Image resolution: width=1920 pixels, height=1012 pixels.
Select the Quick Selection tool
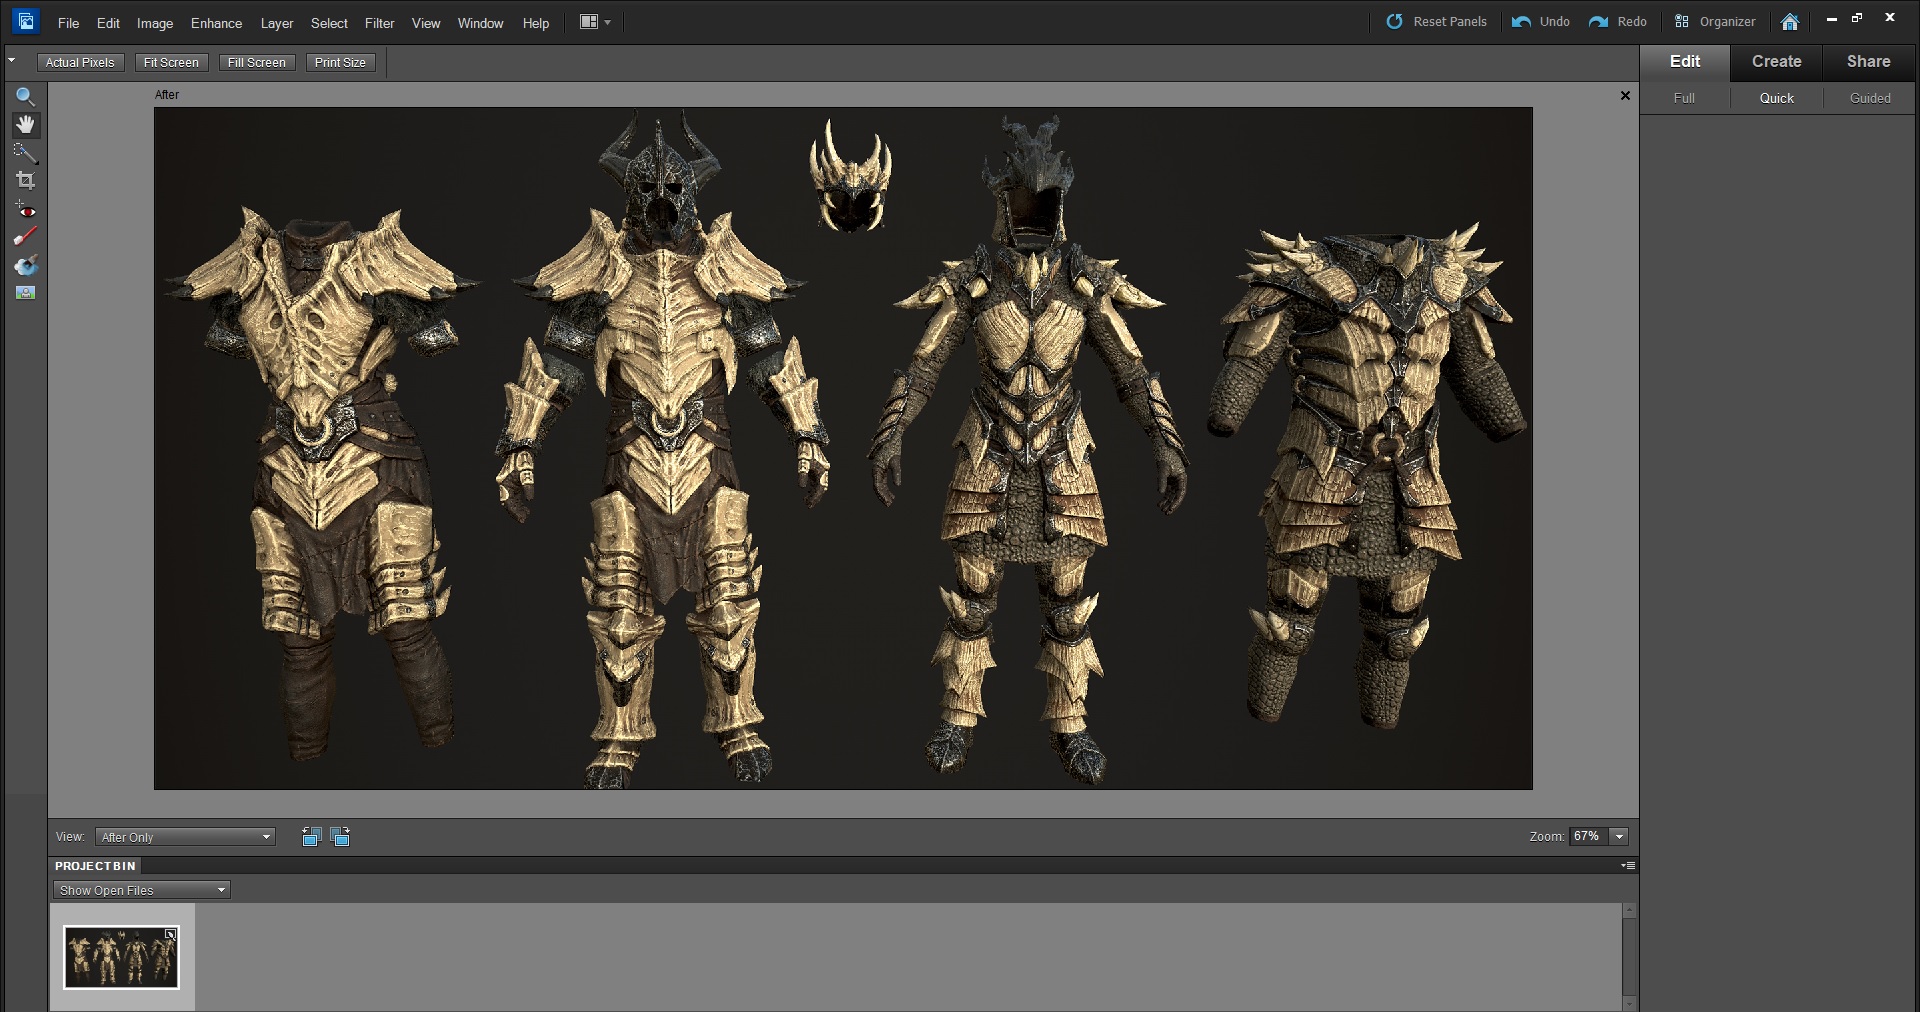pyautogui.click(x=25, y=152)
